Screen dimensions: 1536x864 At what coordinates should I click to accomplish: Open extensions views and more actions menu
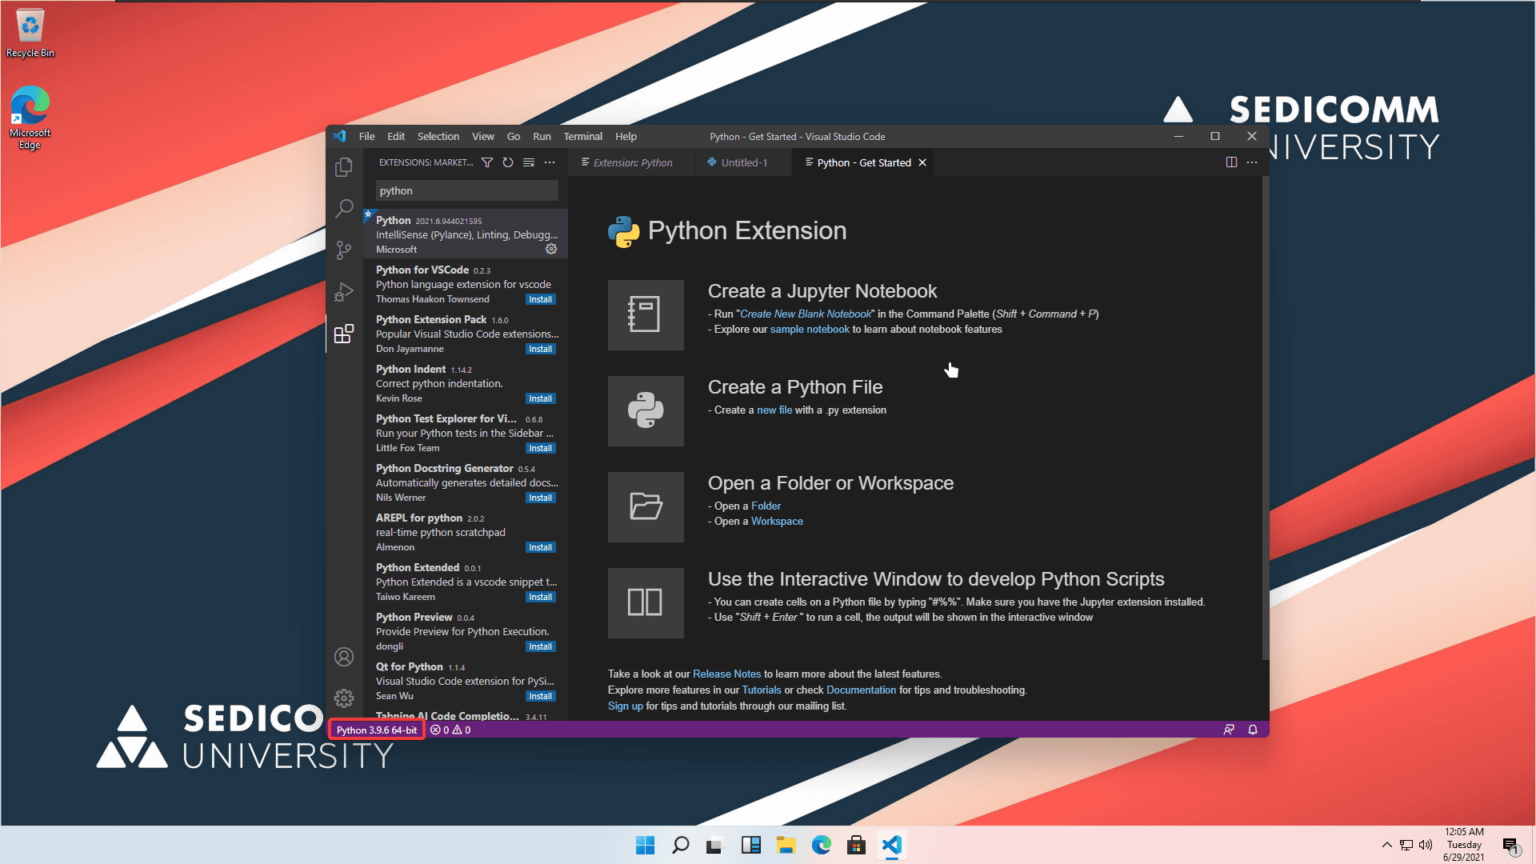tap(550, 162)
